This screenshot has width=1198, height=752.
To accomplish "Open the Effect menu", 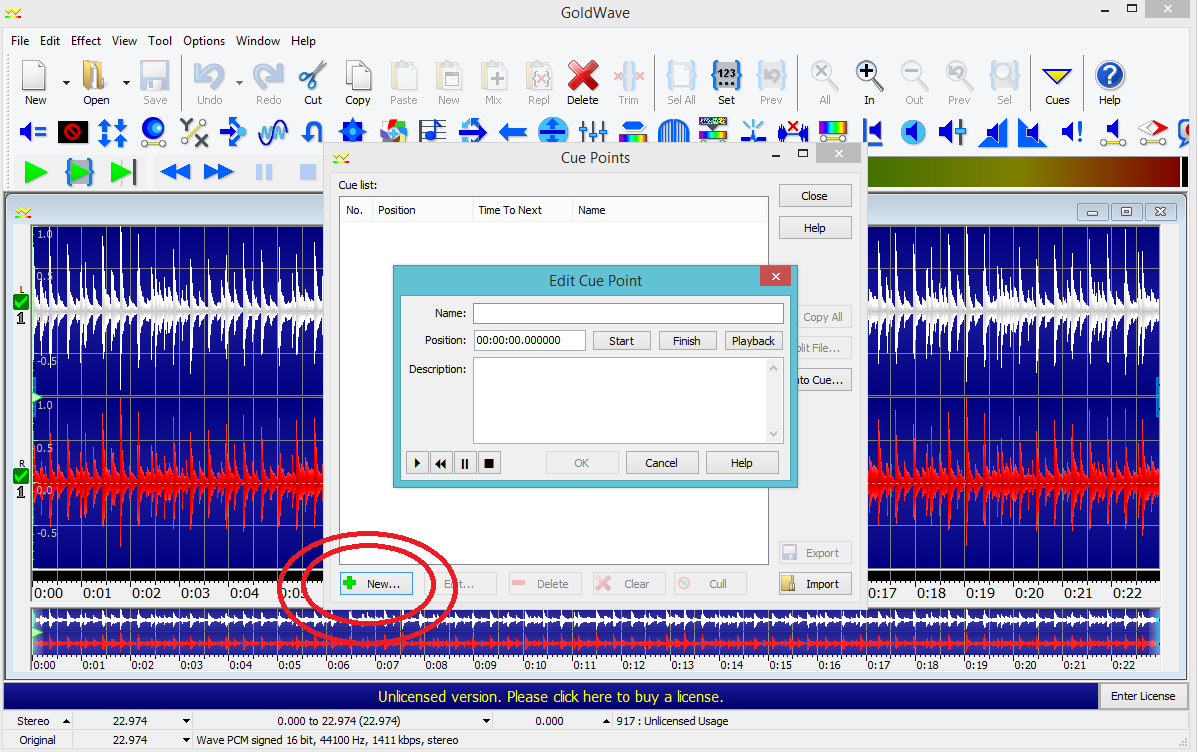I will pos(86,41).
